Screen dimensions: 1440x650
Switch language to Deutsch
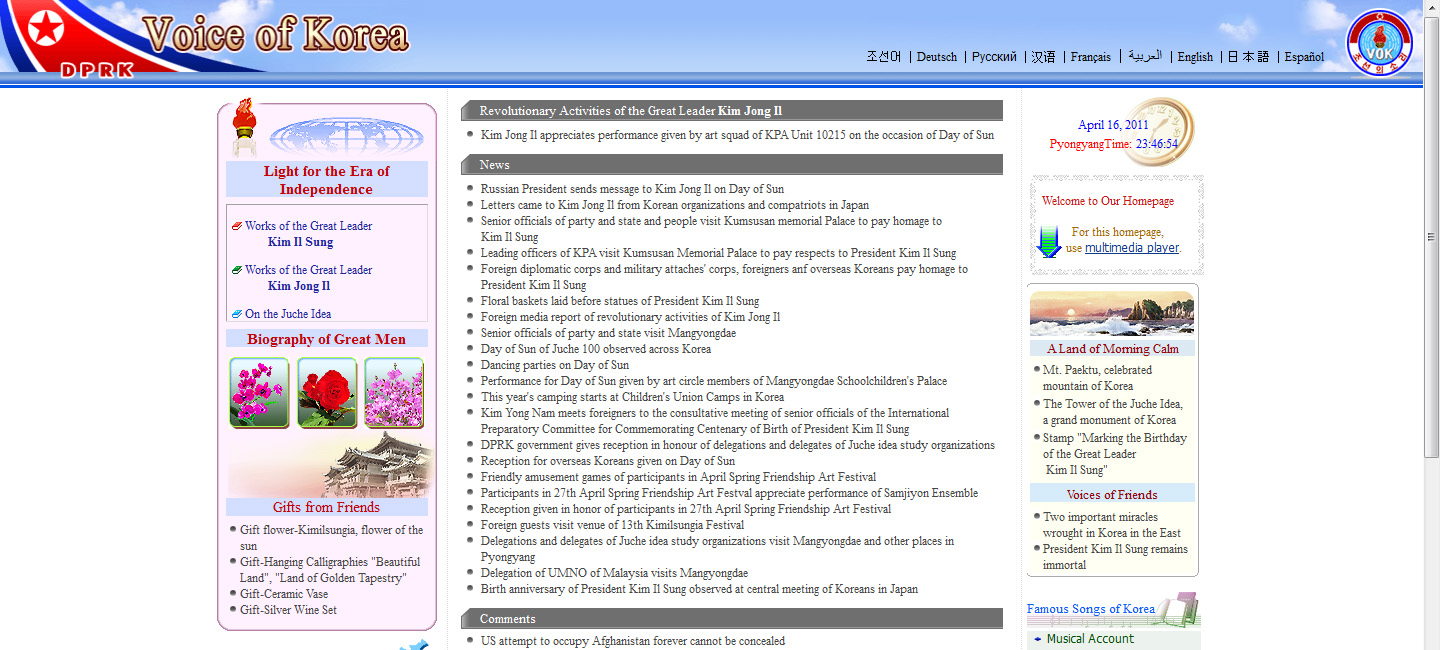coord(937,57)
